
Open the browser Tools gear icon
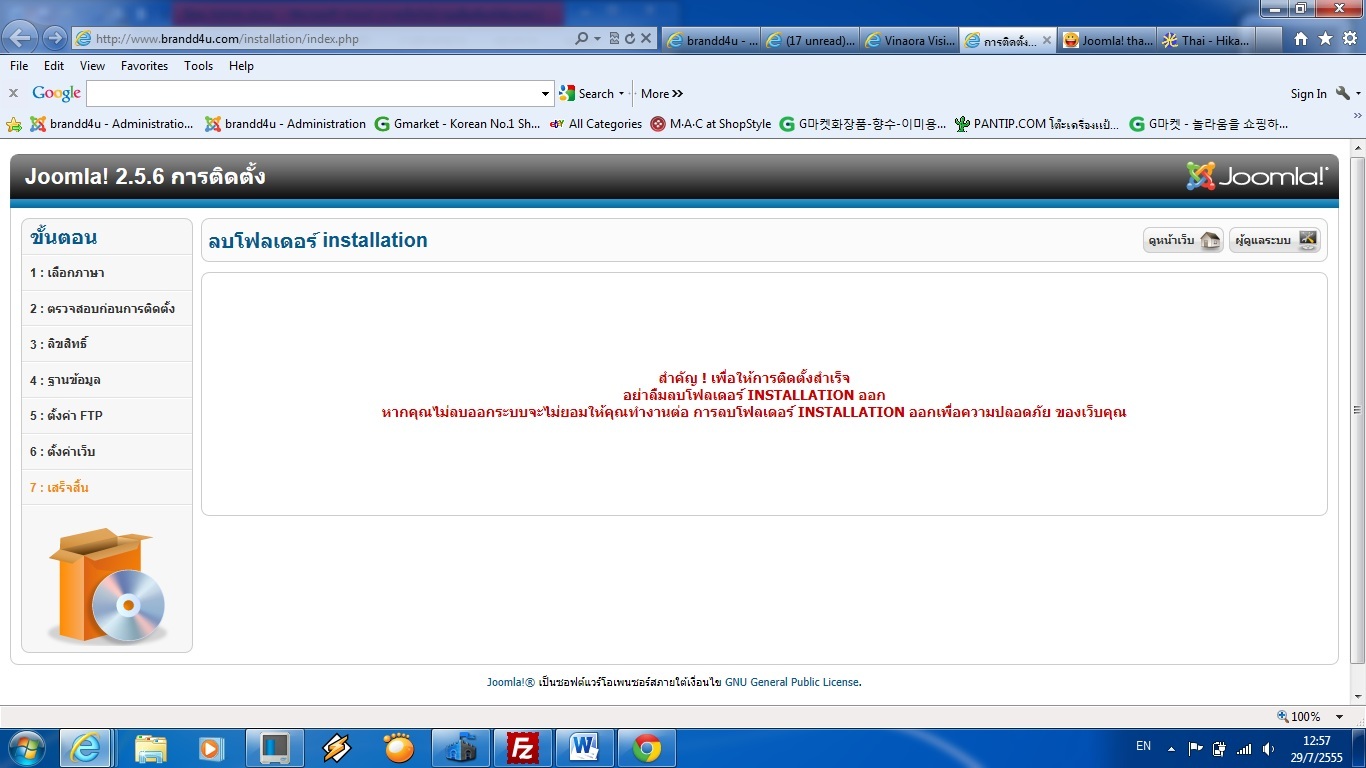pos(1349,39)
